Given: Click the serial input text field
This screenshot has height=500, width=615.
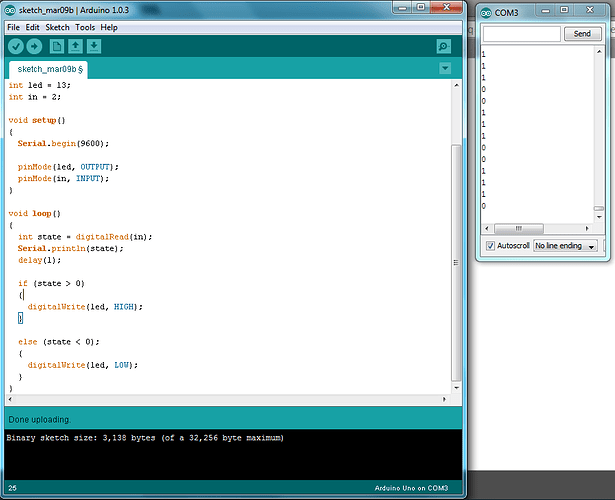Looking at the screenshot, I should 522,34.
